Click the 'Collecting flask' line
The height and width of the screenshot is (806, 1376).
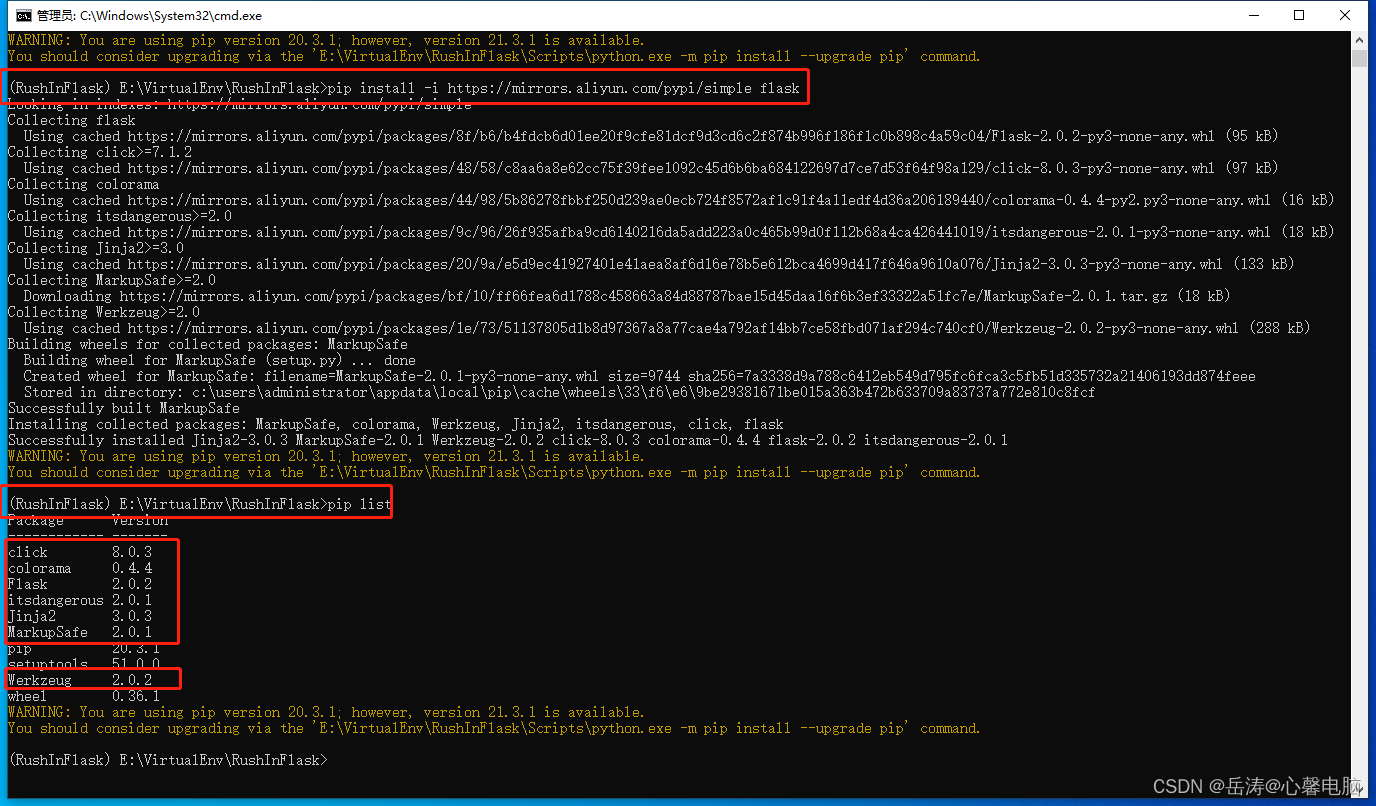72,120
